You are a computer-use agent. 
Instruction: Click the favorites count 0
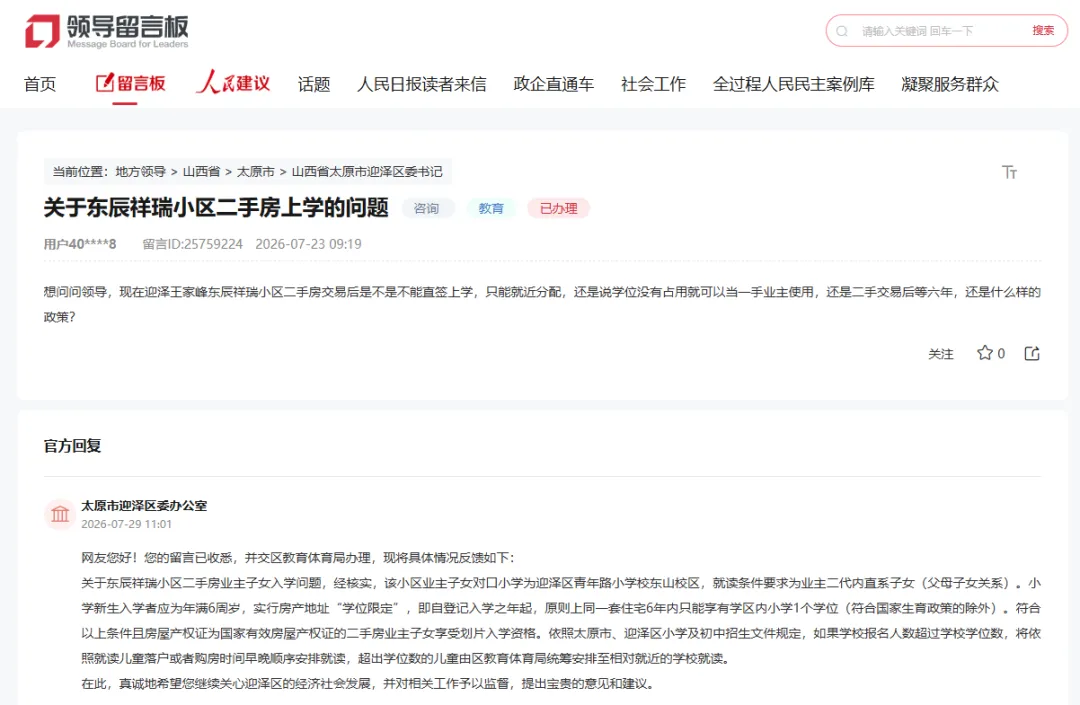point(1001,353)
